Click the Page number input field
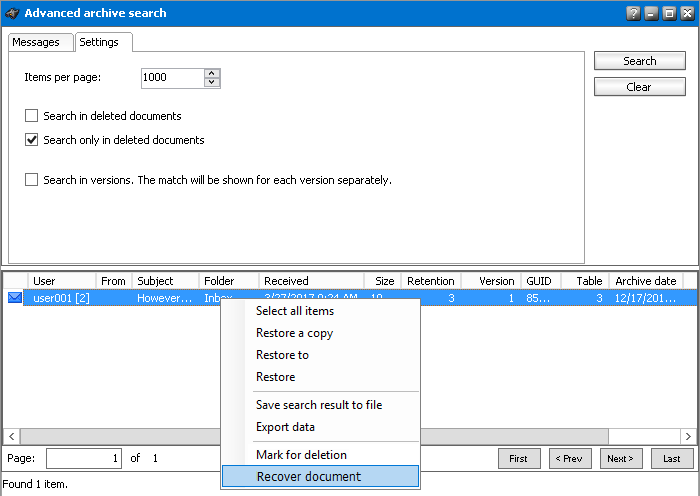Image resolution: width=700 pixels, height=496 pixels. coord(84,458)
